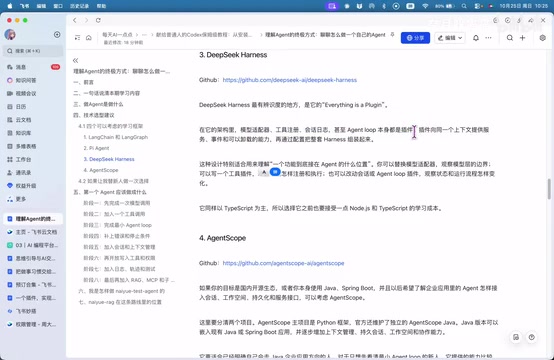Click the 分享 share button
This screenshot has height=360, width=554.
[415, 38]
